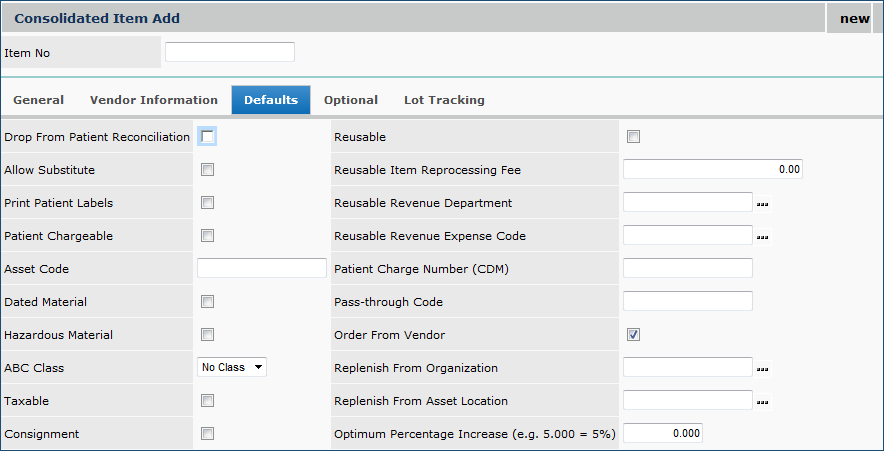
Task: Expand the ABC Class dropdown
Action: 232,367
